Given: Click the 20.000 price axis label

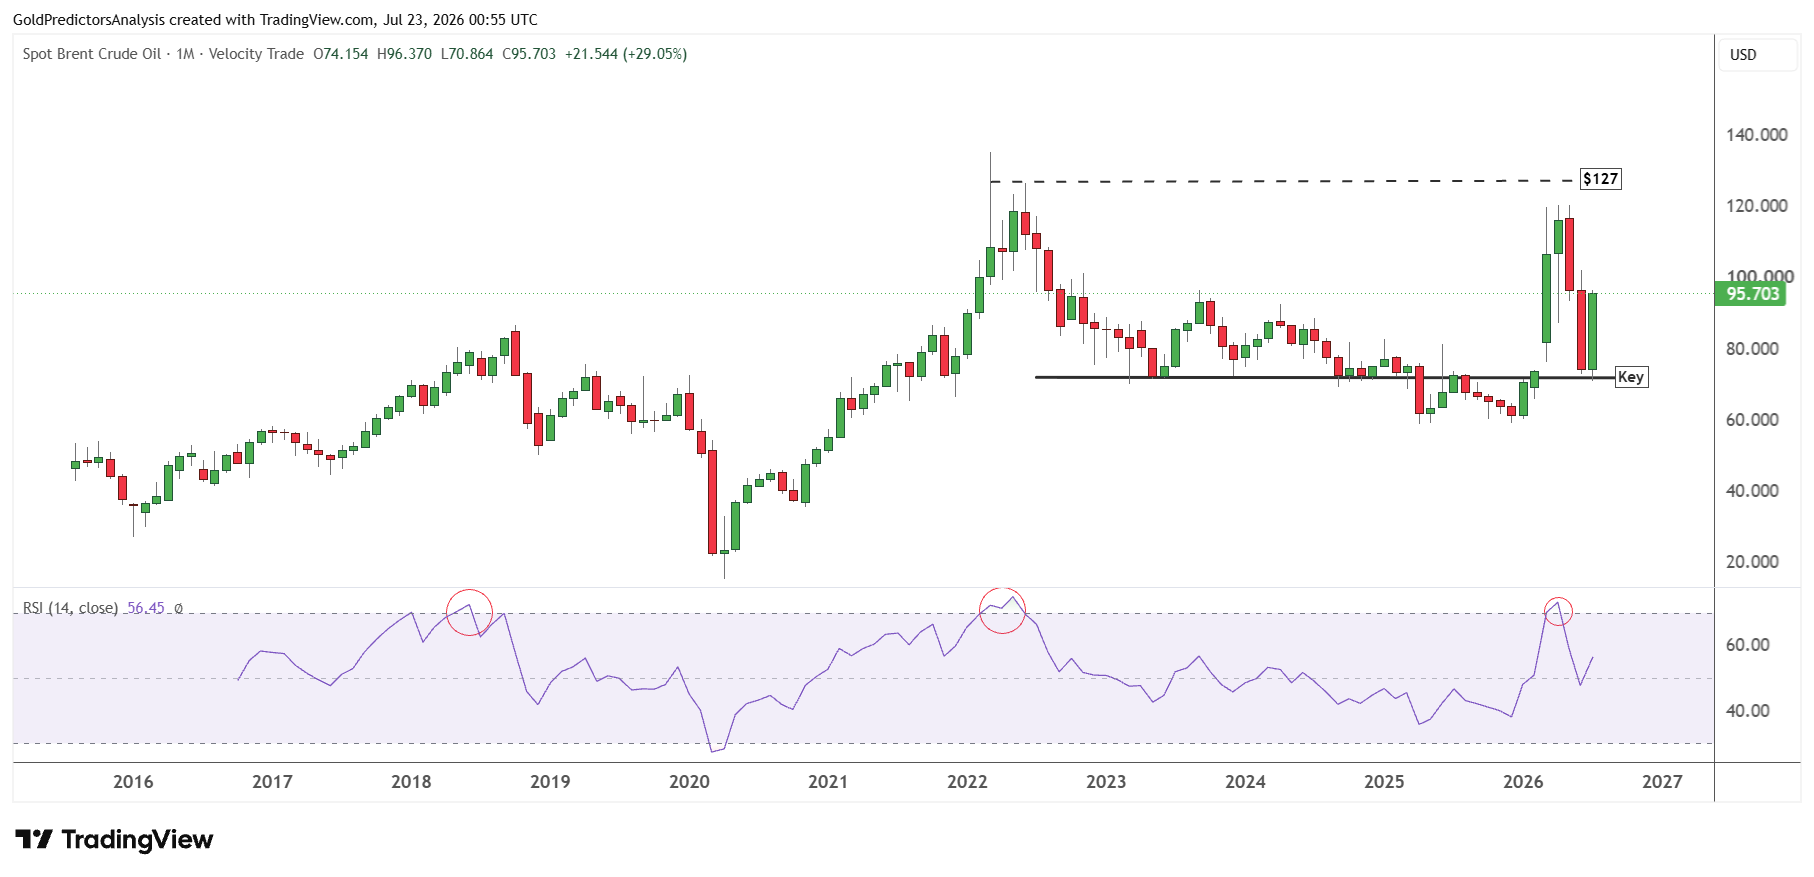Looking at the screenshot, I should click(x=1752, y=562).
